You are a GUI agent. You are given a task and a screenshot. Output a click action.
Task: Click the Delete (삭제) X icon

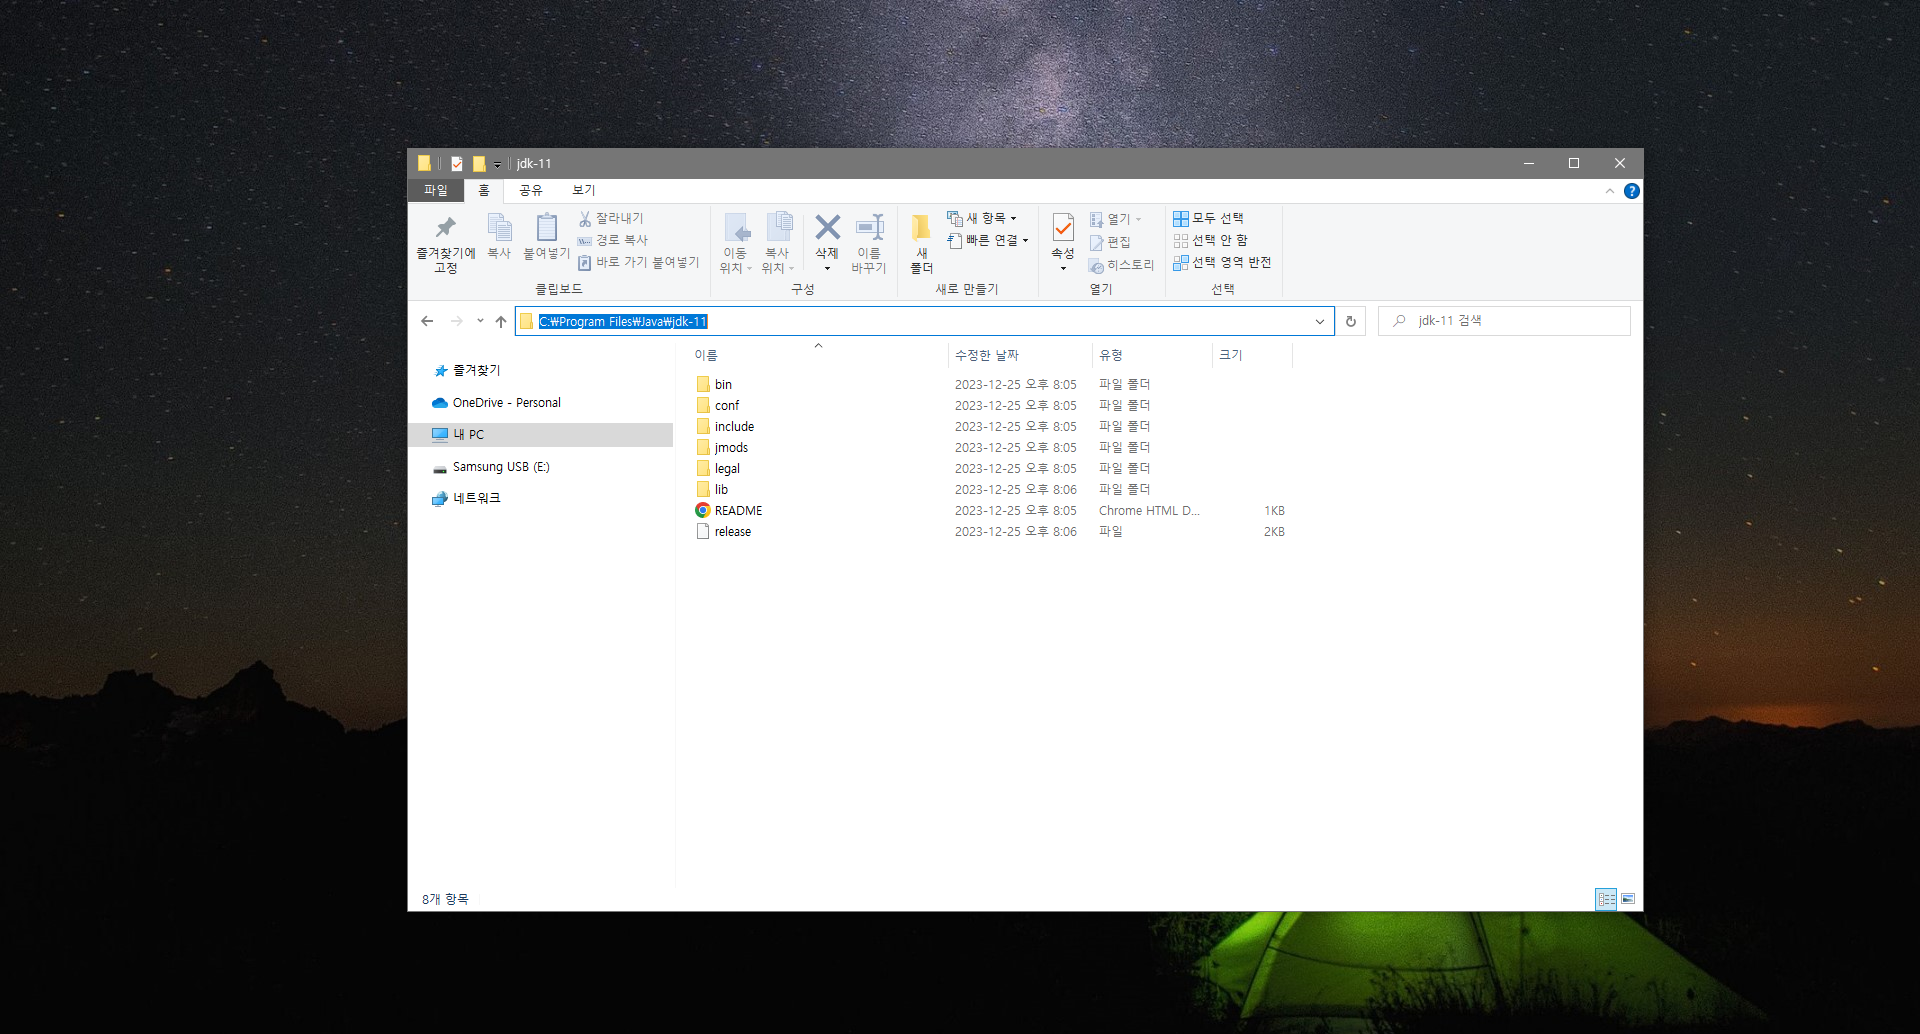827,228
